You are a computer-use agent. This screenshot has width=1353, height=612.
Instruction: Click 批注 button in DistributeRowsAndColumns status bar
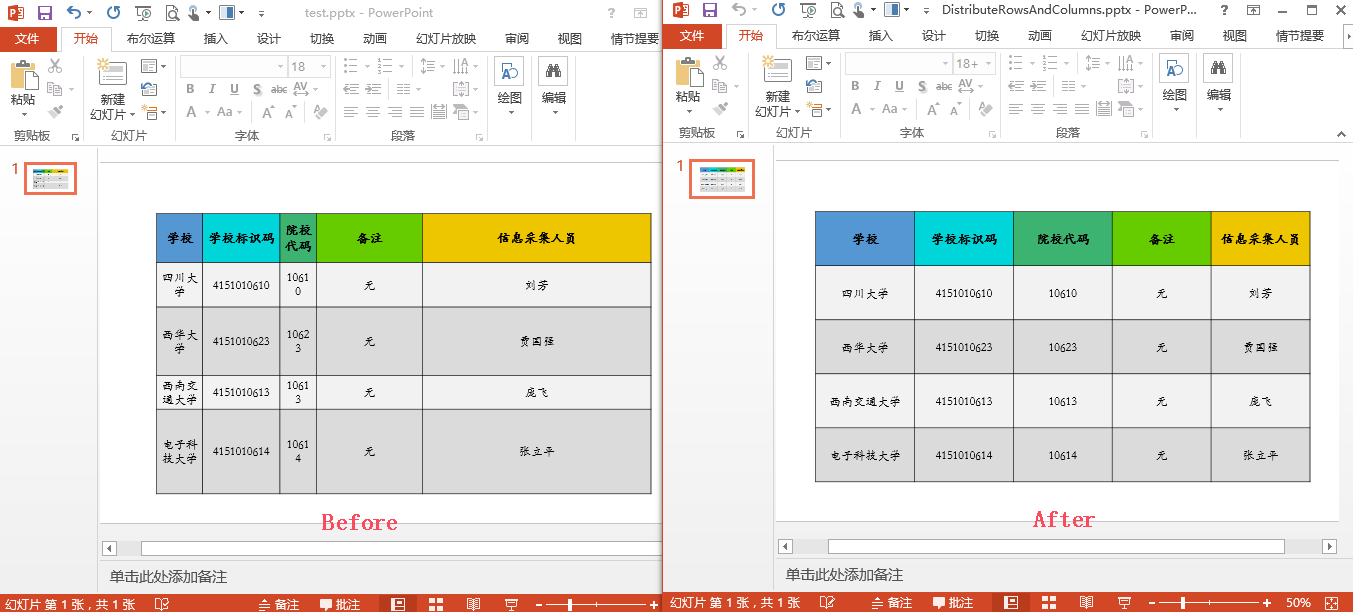pos(954,603)
